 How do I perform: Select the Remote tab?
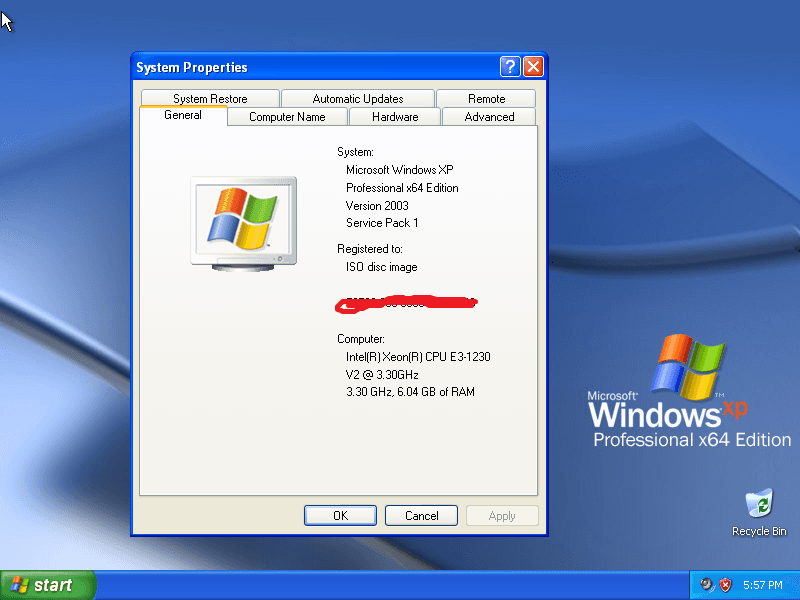[486, 98]
